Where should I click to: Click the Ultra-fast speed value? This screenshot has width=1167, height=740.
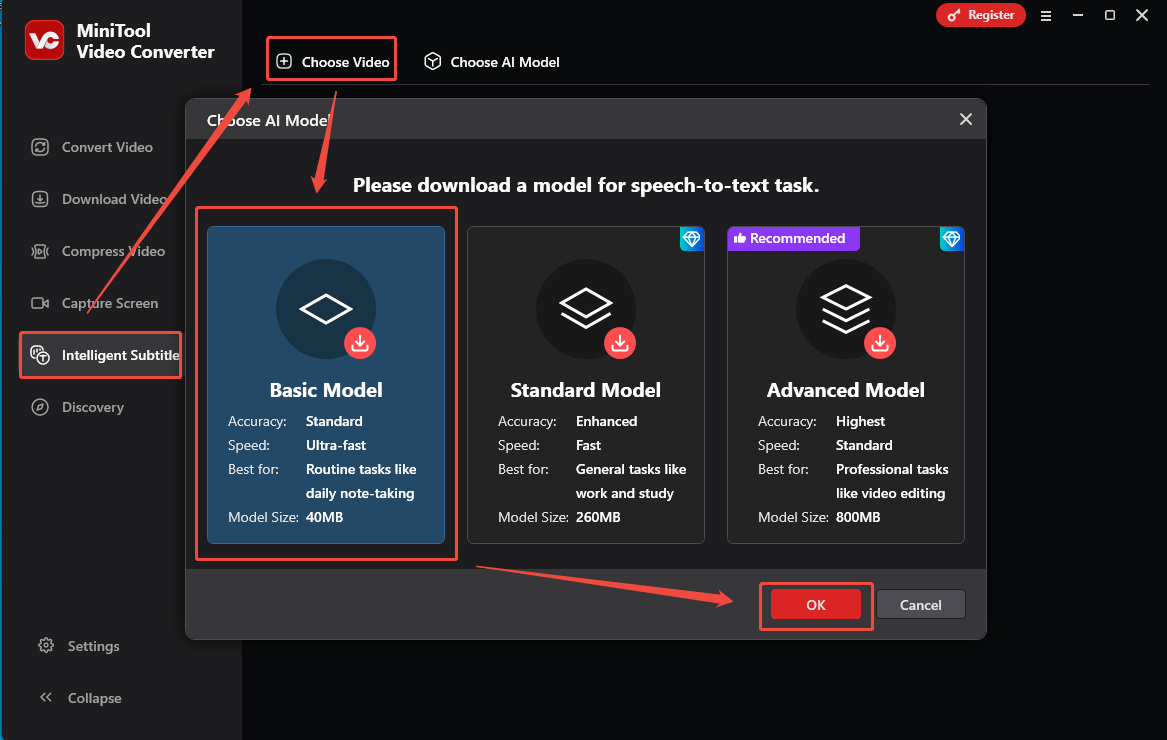coord(336,445)
